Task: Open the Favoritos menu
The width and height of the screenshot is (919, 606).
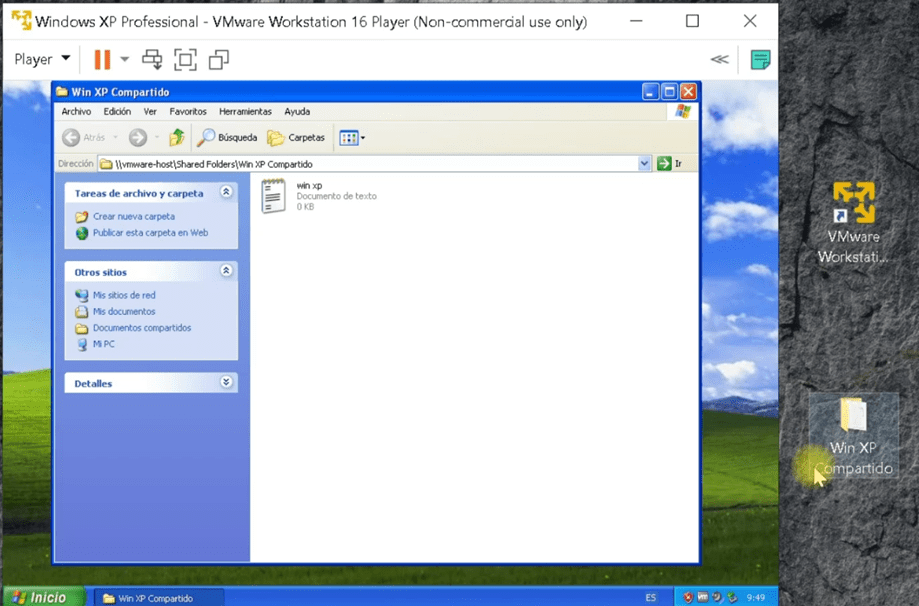Action: pyautogui.click(x=188, y=111)
